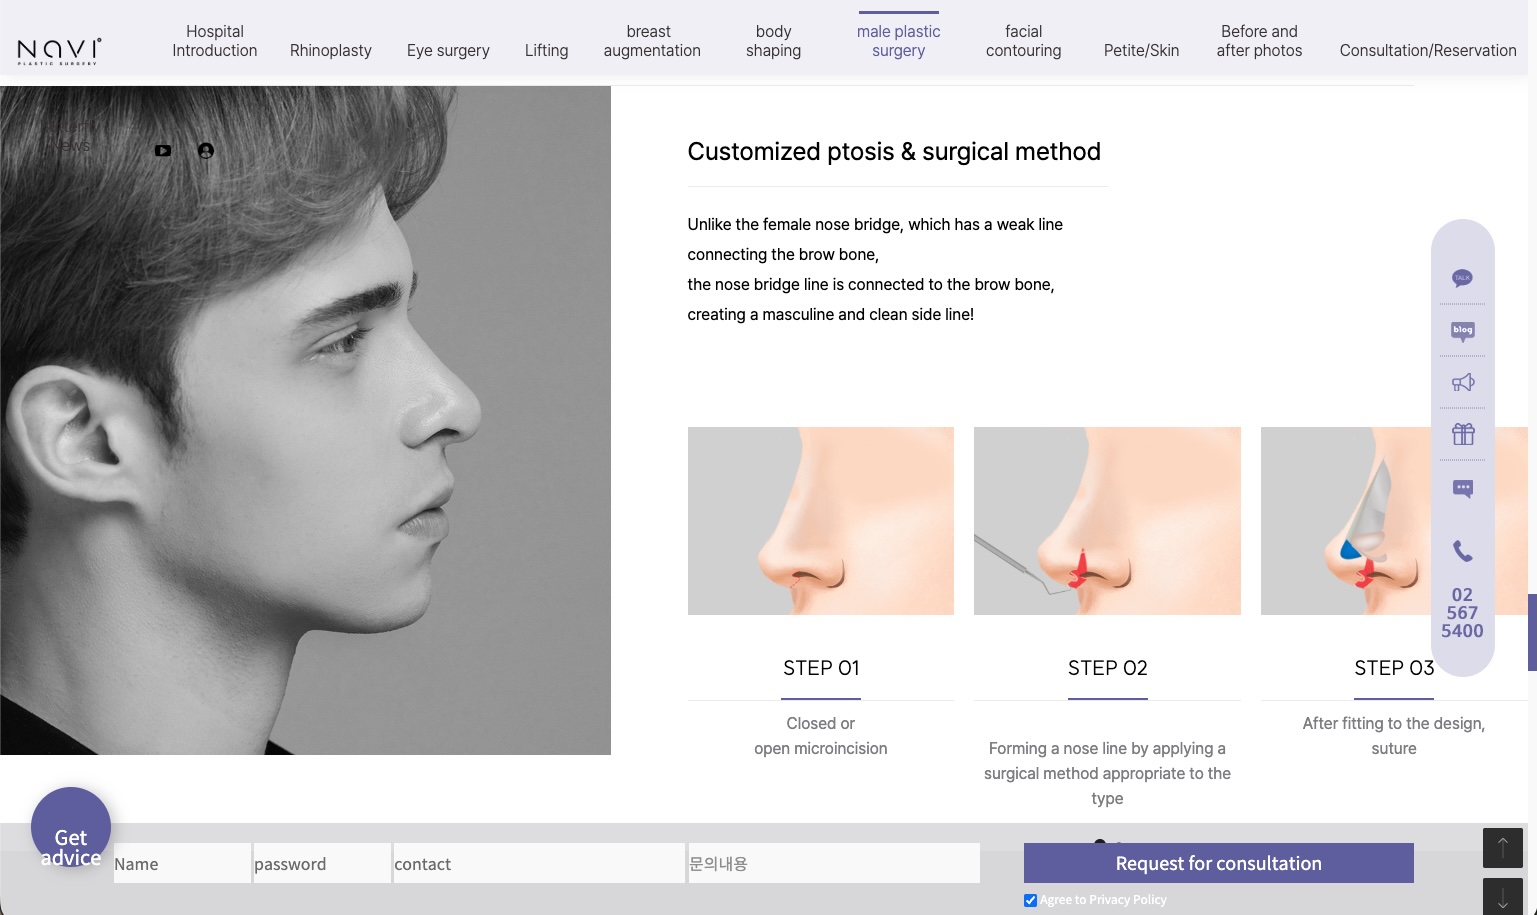Uncheck Agree to Privacy Policy
This screenshot has width=1537, height=915.
[x=1030, y=900]
